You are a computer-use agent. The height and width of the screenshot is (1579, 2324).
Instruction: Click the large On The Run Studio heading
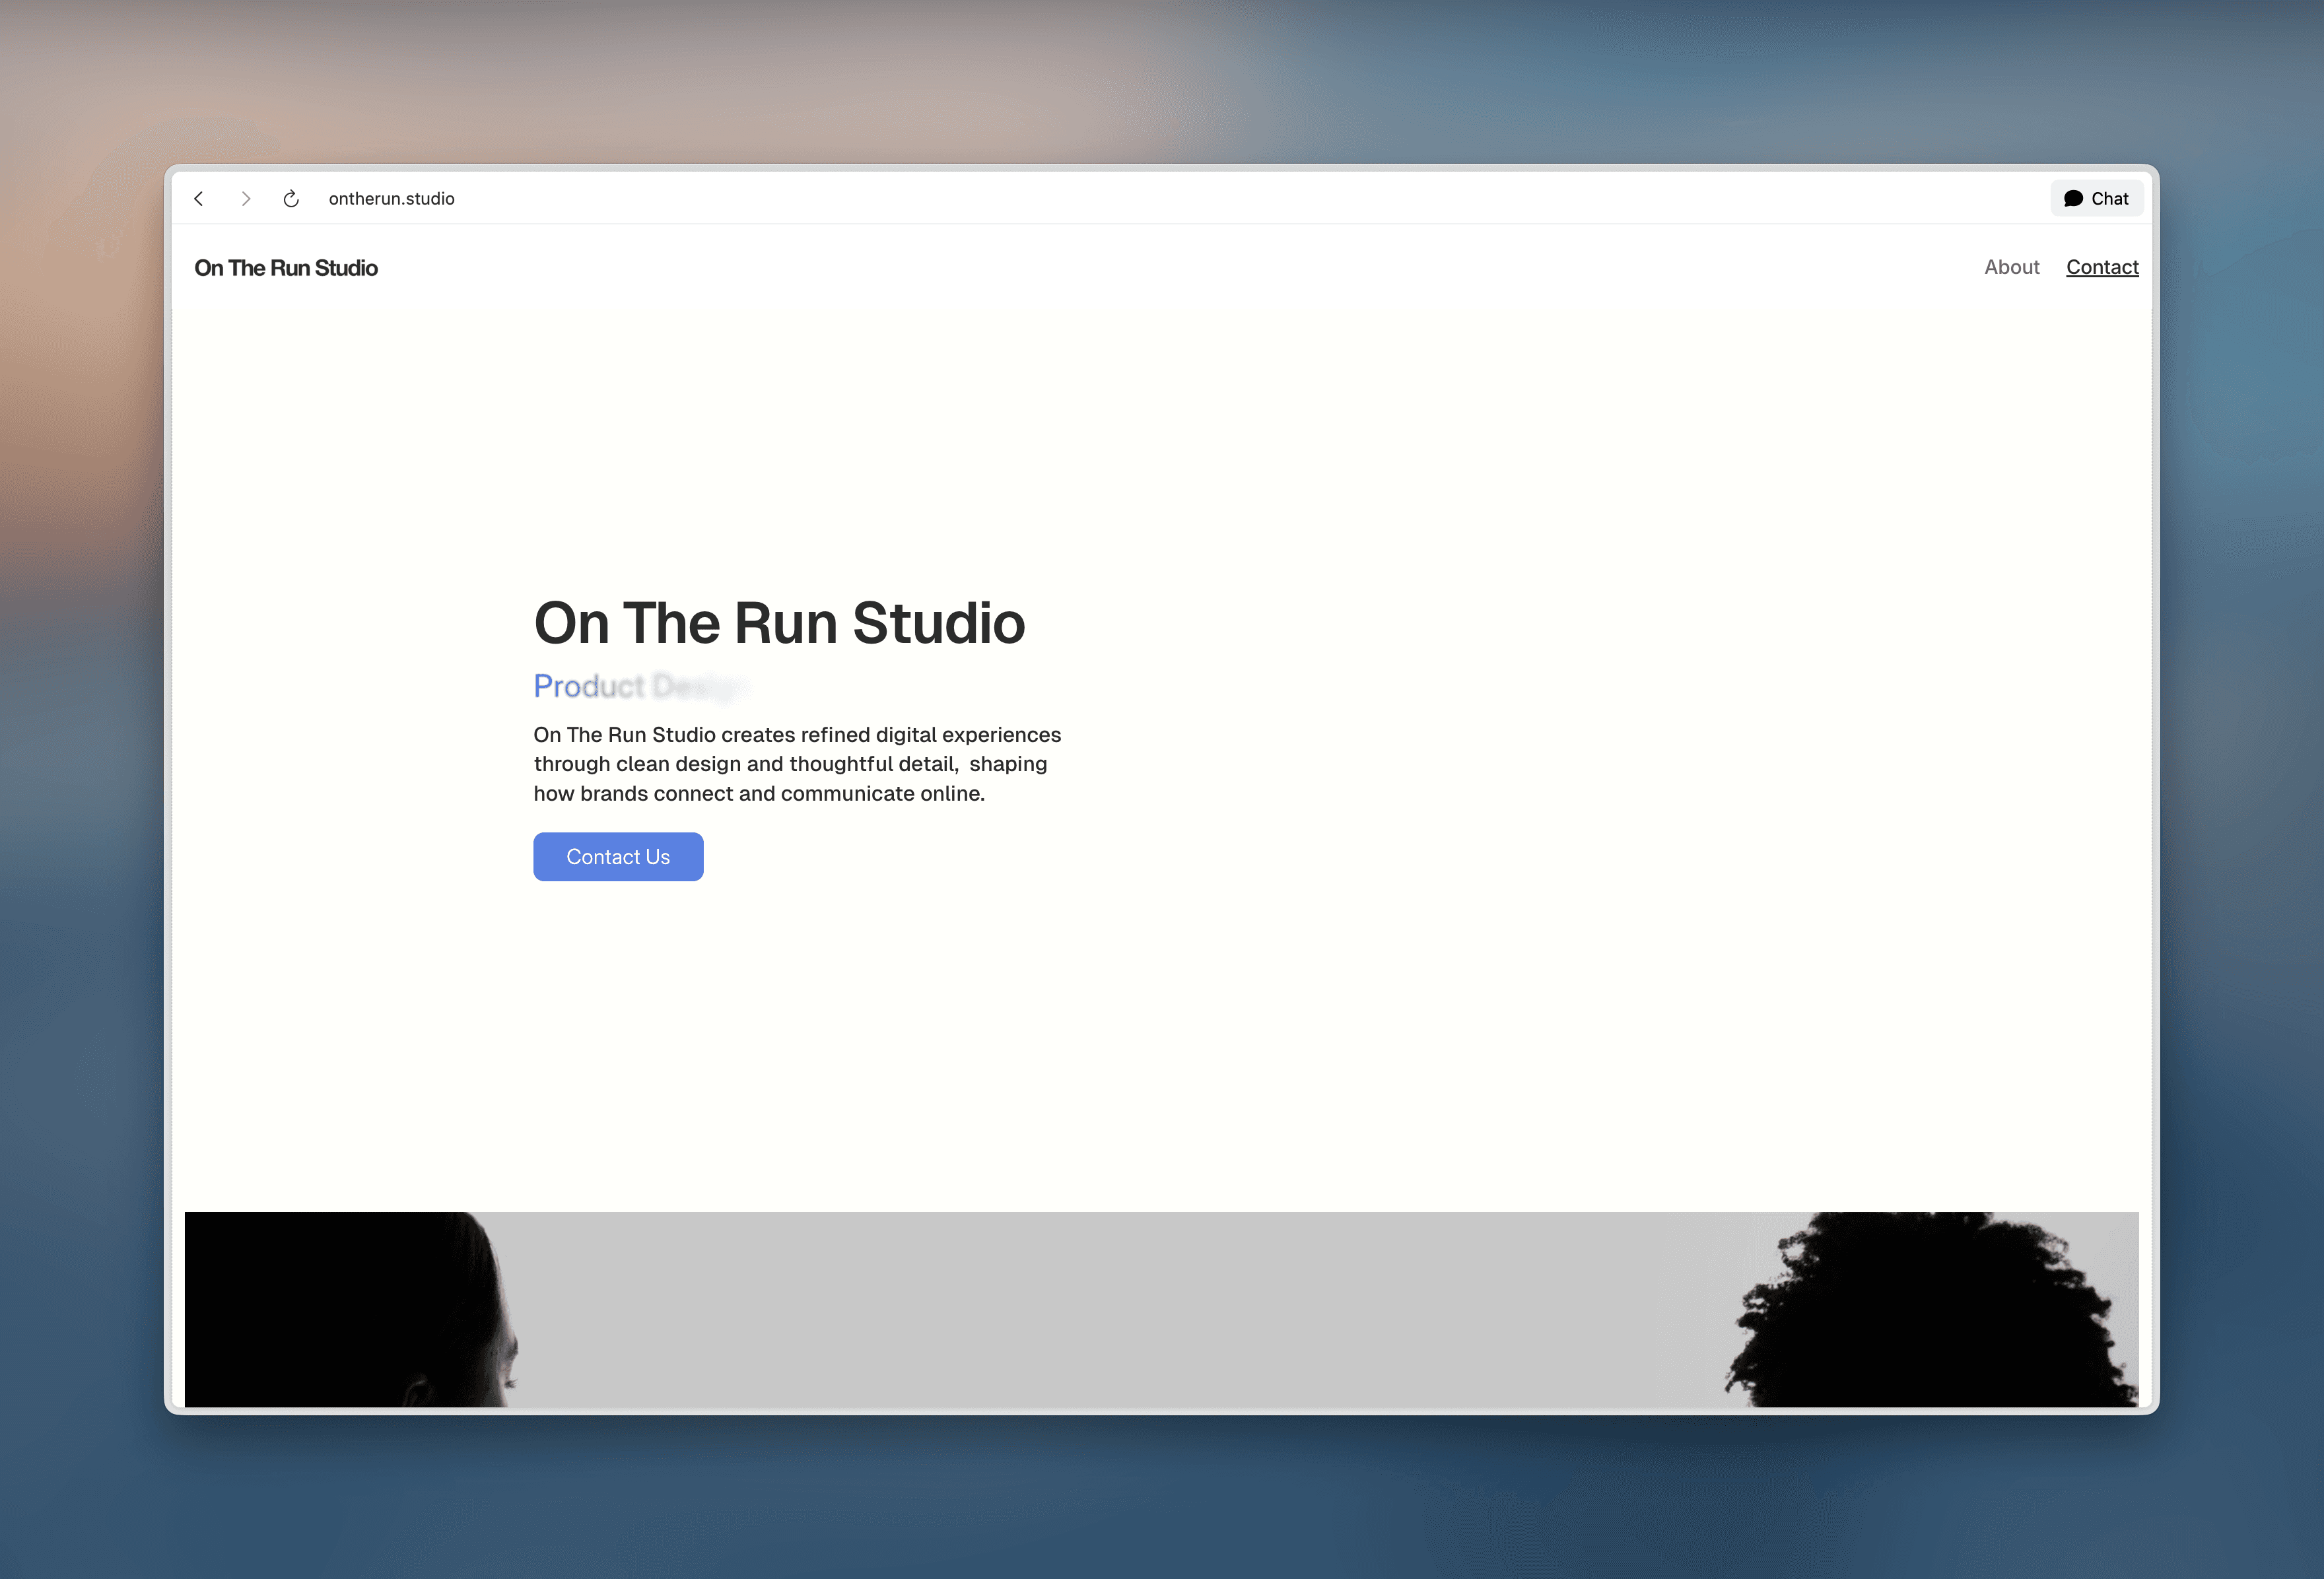[x=779, y=623]
